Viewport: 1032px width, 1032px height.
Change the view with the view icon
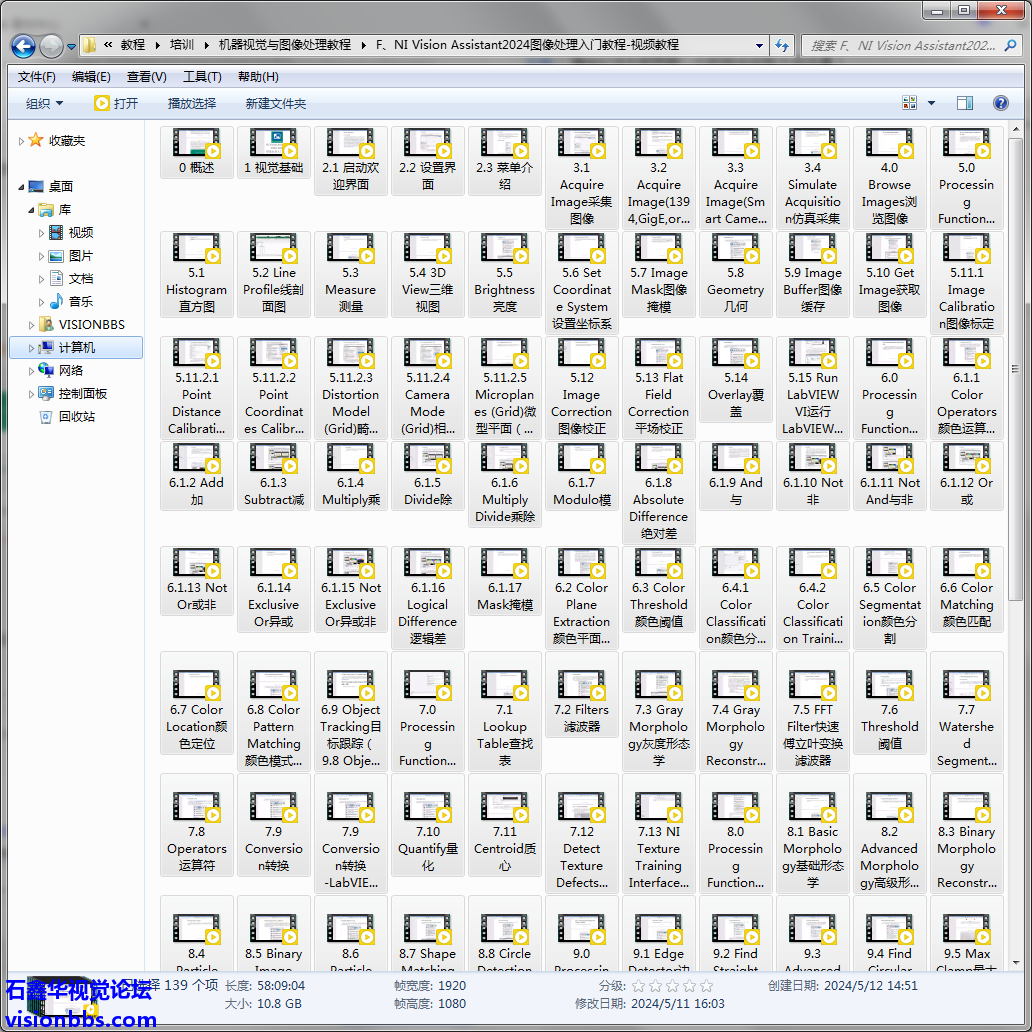(910, 103)
